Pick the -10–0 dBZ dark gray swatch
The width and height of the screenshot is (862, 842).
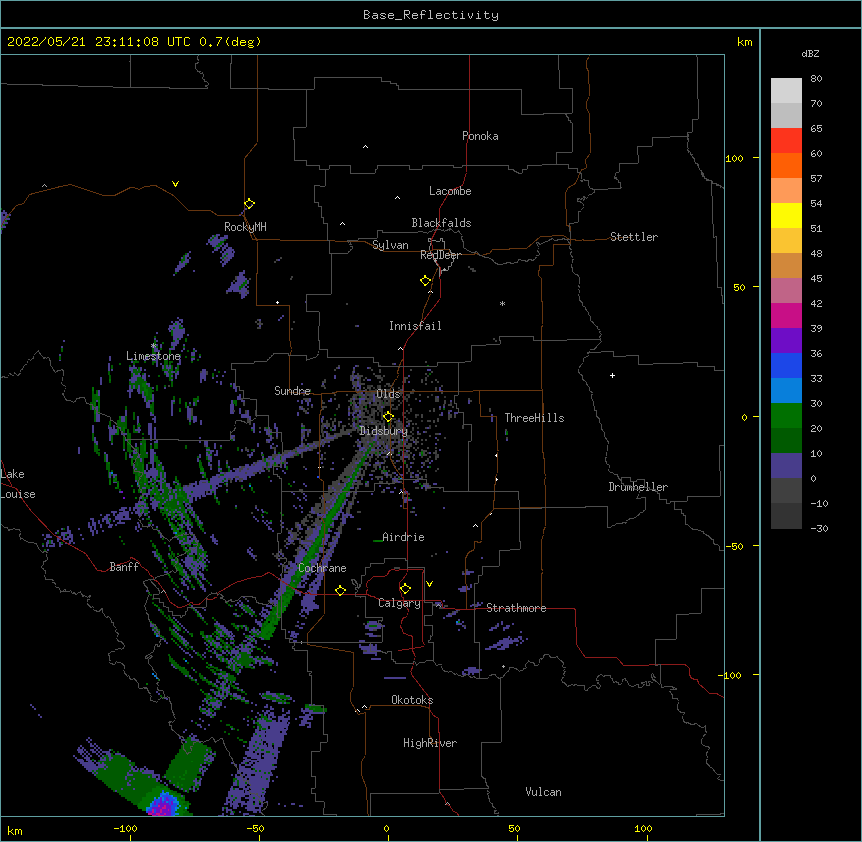pyautogui.click(x=786, y=491)
